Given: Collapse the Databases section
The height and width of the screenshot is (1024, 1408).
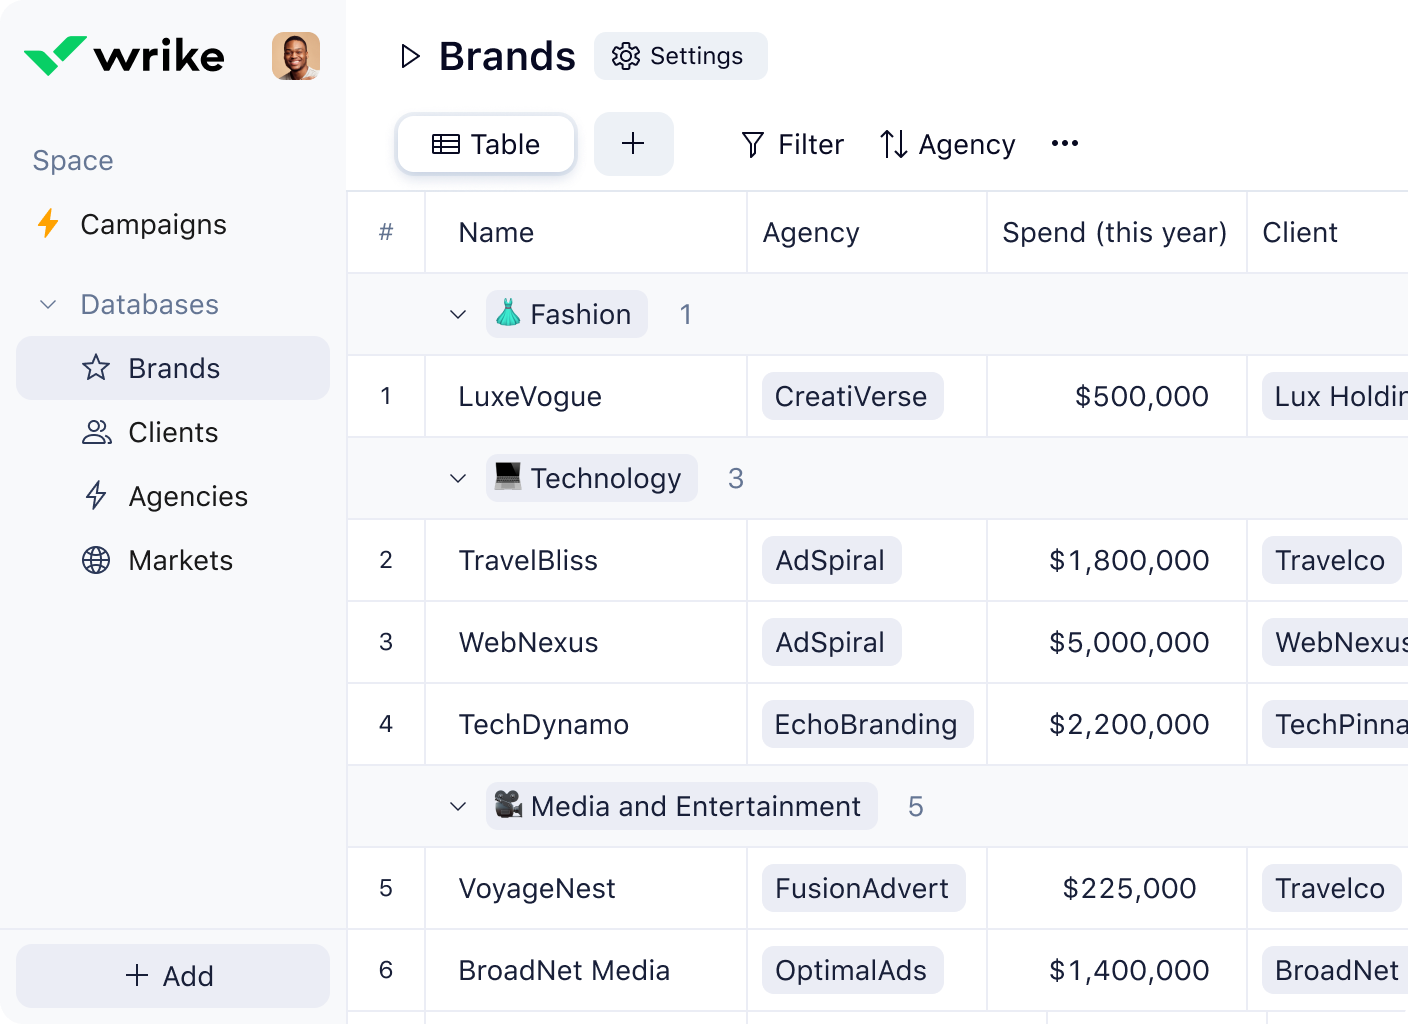Looking at the screenshot, I should [x=48, y=304].
